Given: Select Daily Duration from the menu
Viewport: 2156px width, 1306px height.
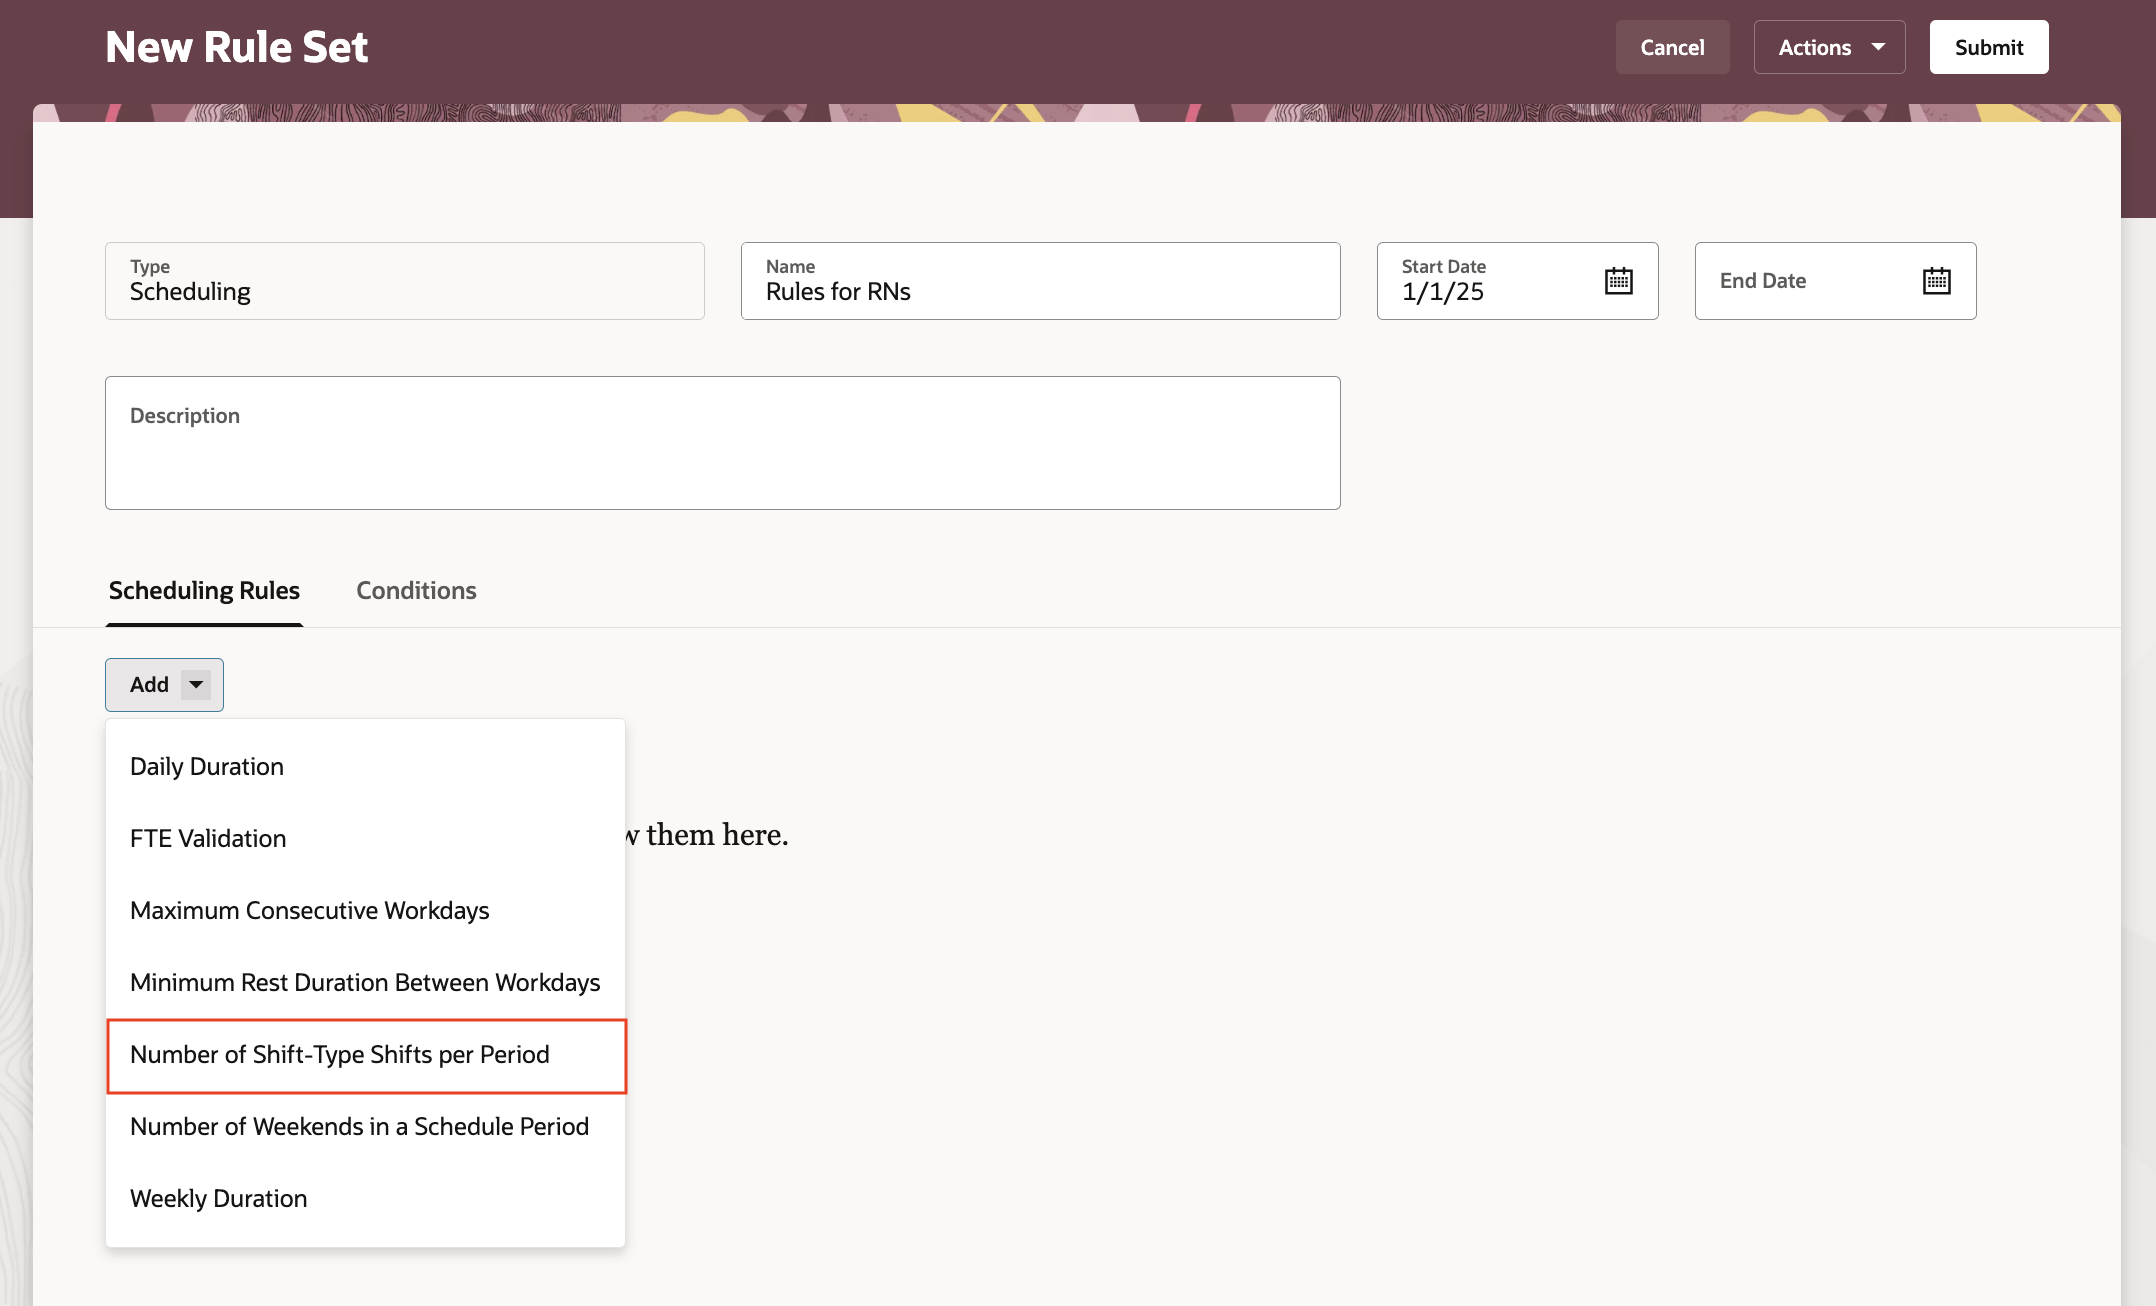Looking at the screenshot, I should pyautogui.click(x=207, y=766).
